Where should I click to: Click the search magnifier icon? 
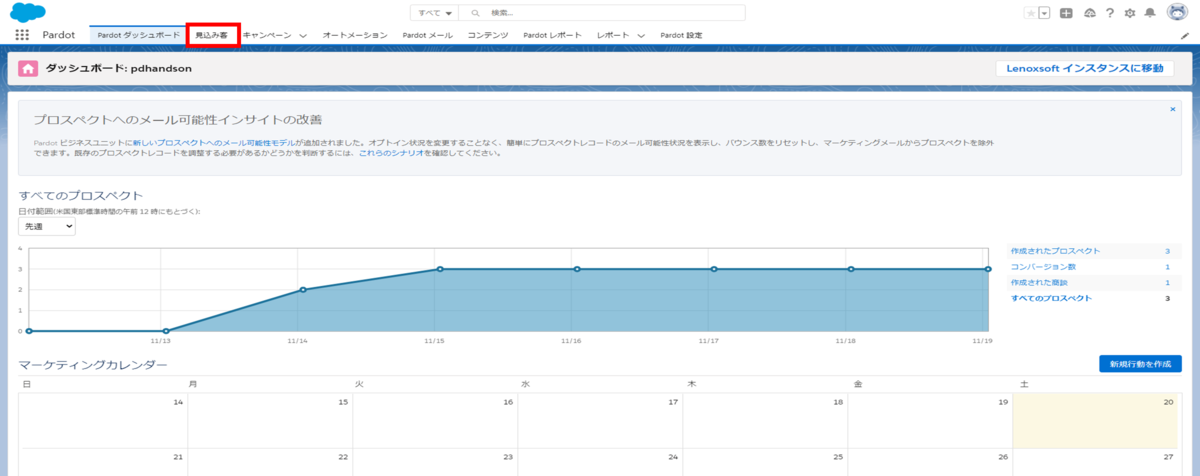tap(475, 13)
